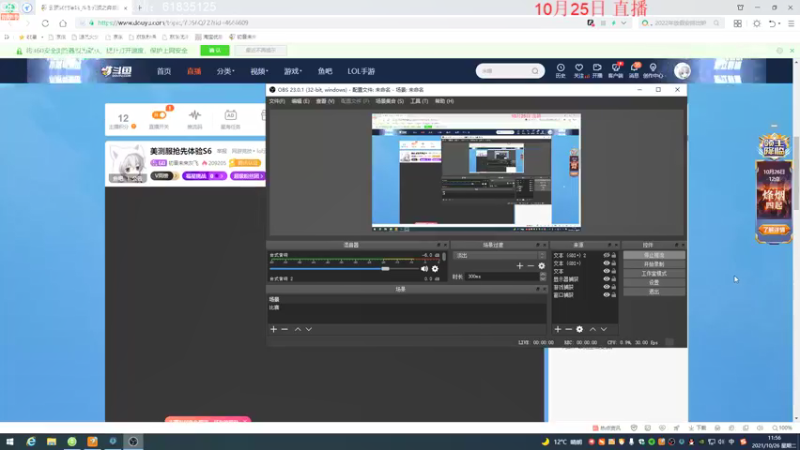Lock the 窗口捕获 source

614,294
